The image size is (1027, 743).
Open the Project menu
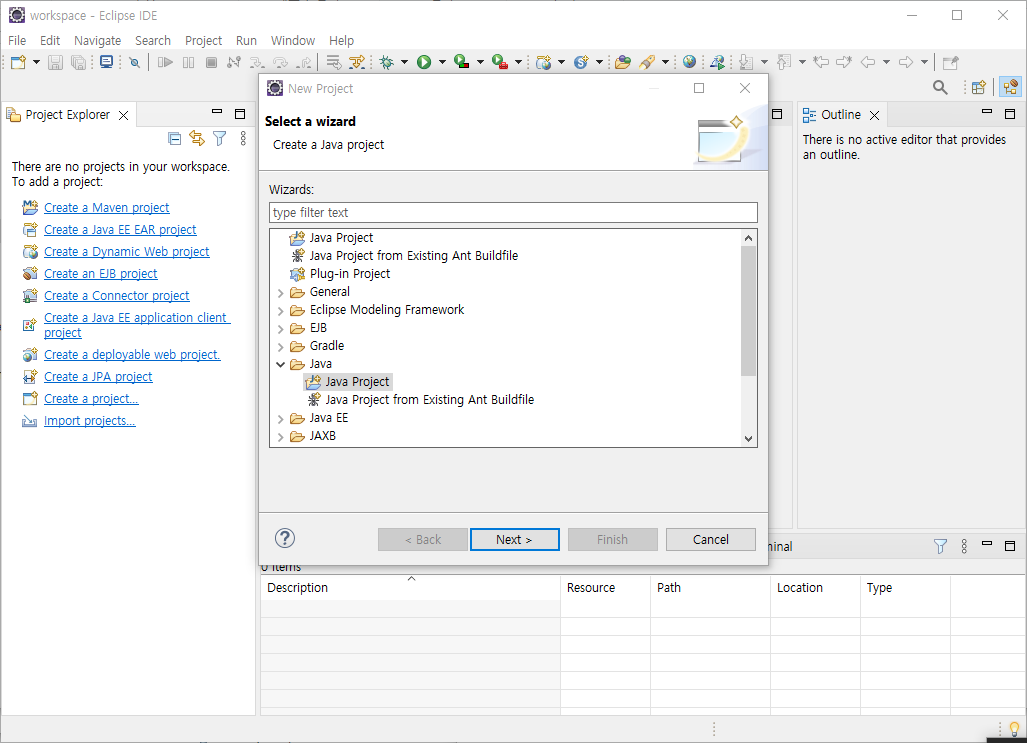point(203,41)
